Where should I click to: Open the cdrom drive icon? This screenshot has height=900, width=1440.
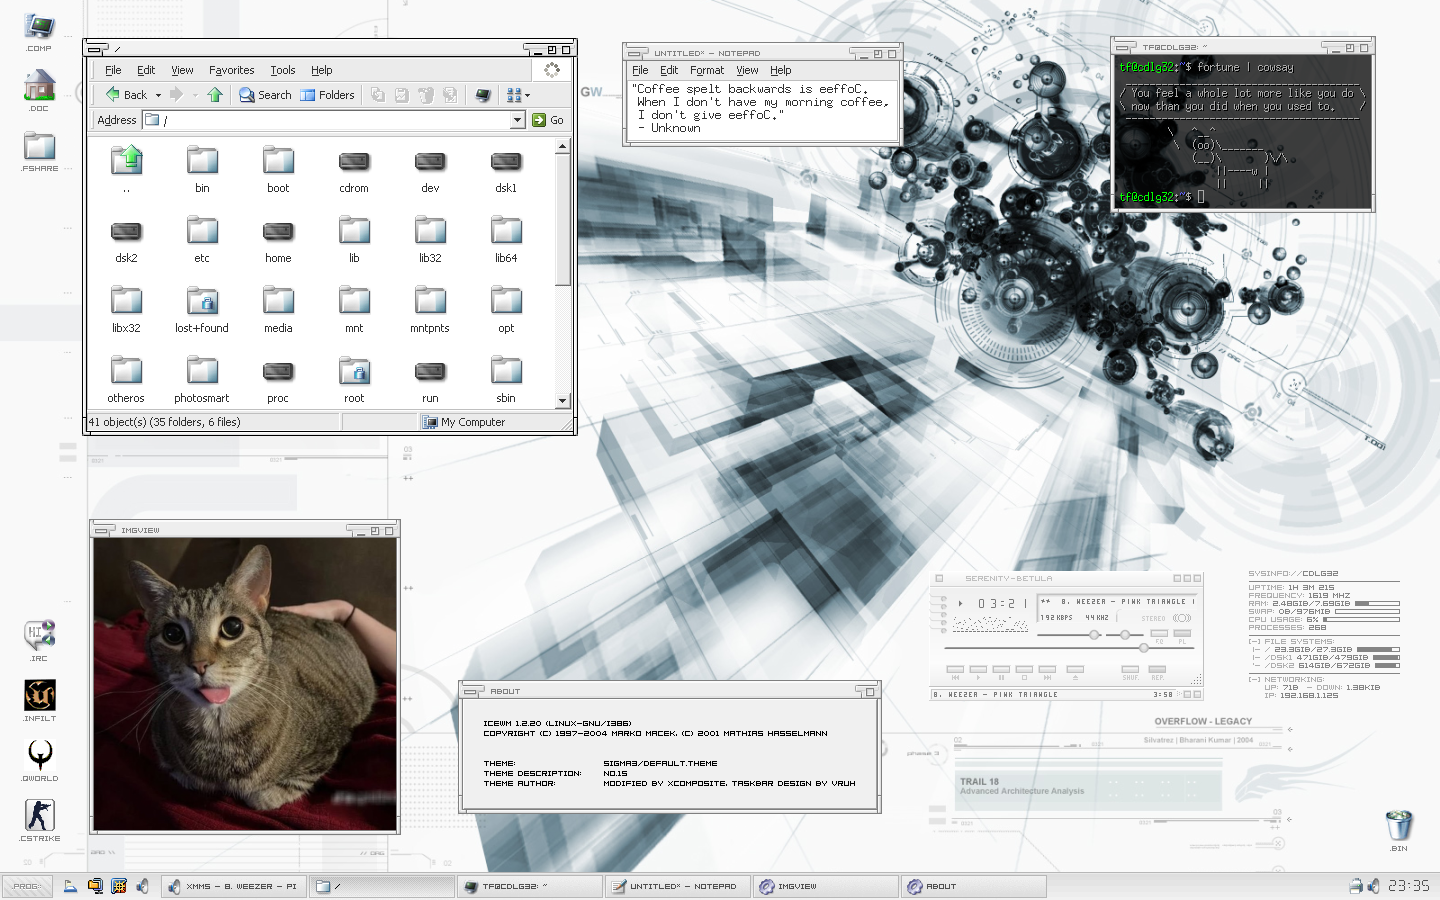354,163
